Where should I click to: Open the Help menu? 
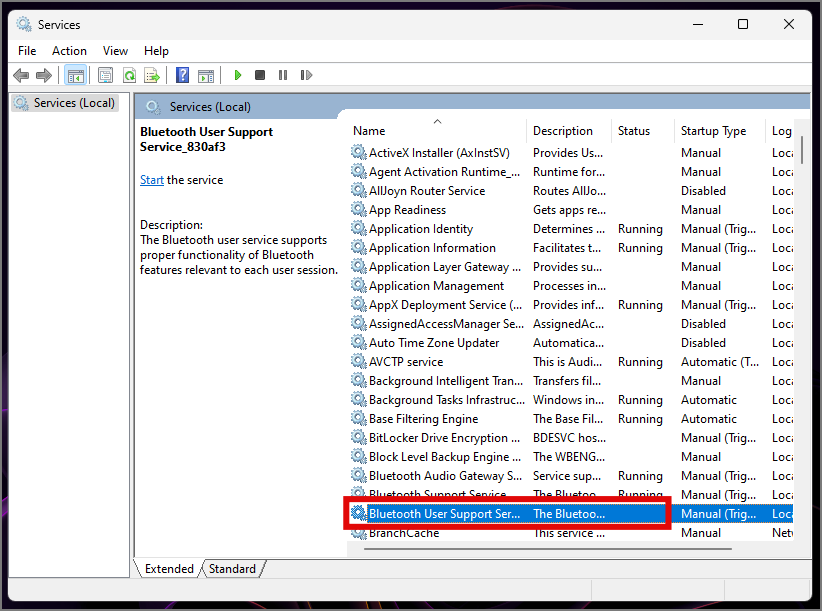coord(156,51)
